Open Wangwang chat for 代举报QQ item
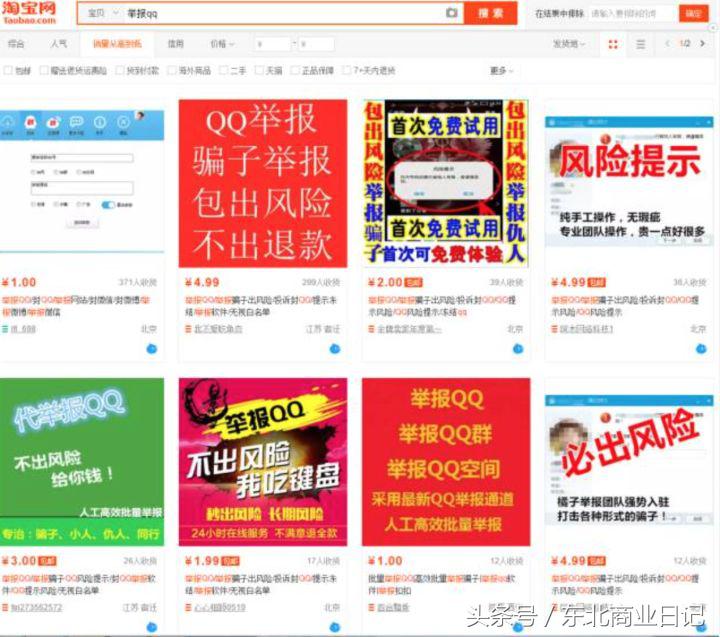This screenshot has width=720, height=637. [152, 627]
